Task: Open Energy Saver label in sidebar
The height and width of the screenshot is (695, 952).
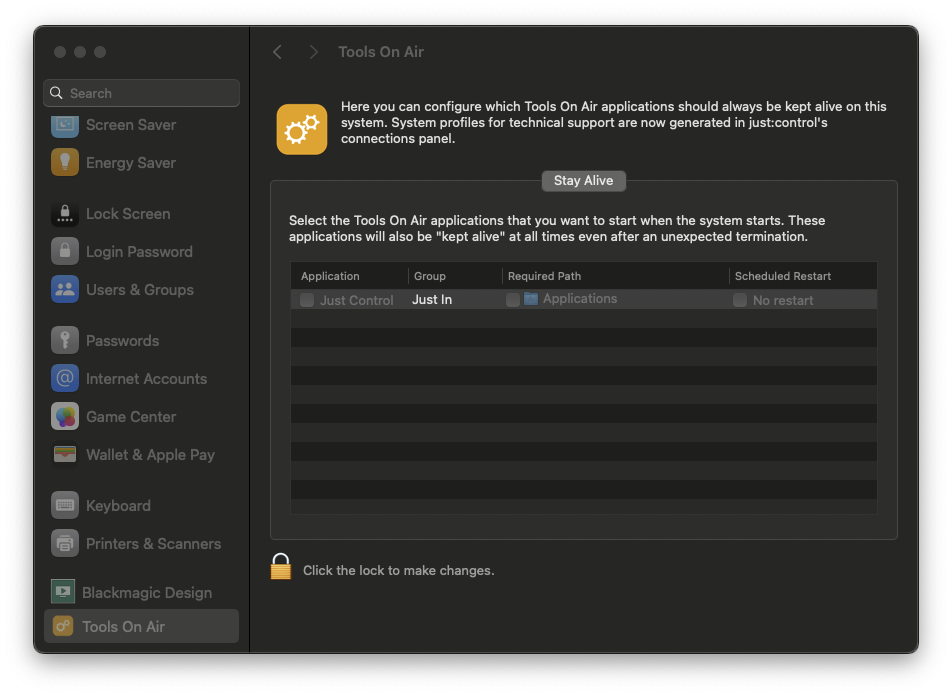Action: [x=131, y=163]
